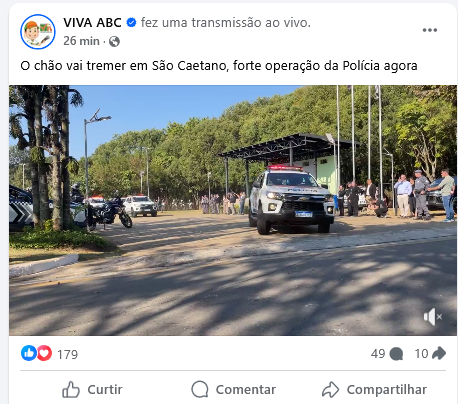The height and width of the screenshot is (404, 458).
Task: Click the blue like reaction icon
Action: [x=29, y=353]
